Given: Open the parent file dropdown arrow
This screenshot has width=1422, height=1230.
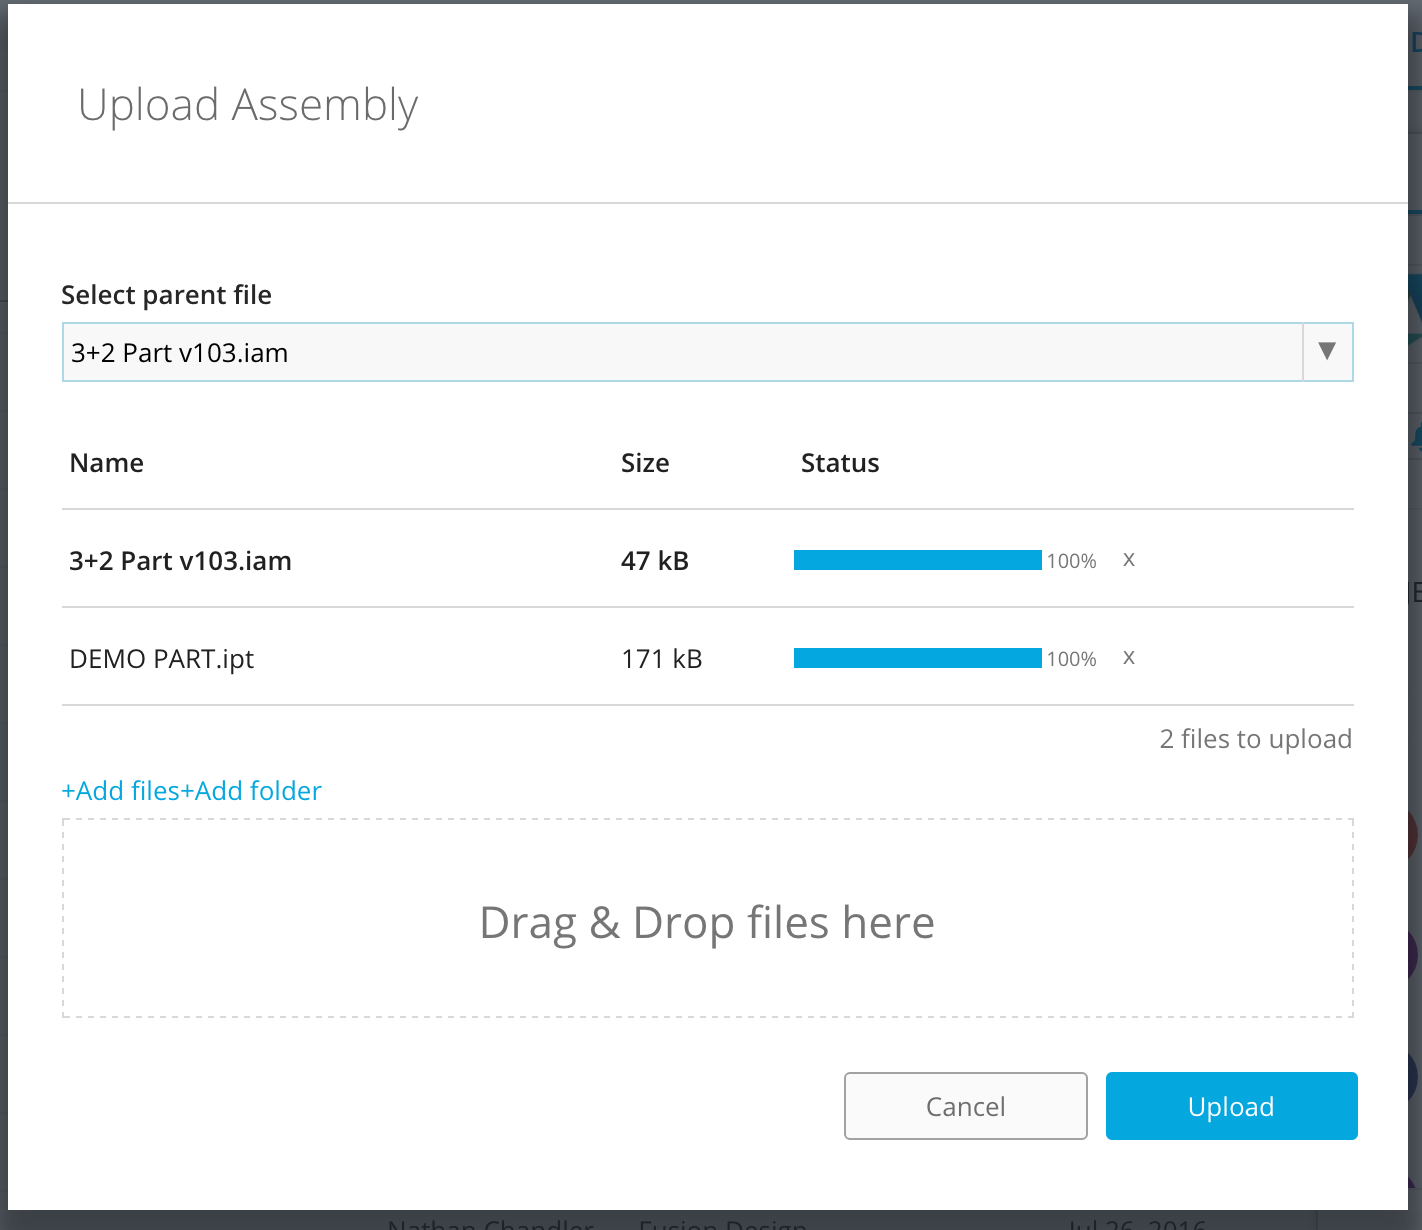Looking at the screenshot, I should click(x=1327, y=352).
